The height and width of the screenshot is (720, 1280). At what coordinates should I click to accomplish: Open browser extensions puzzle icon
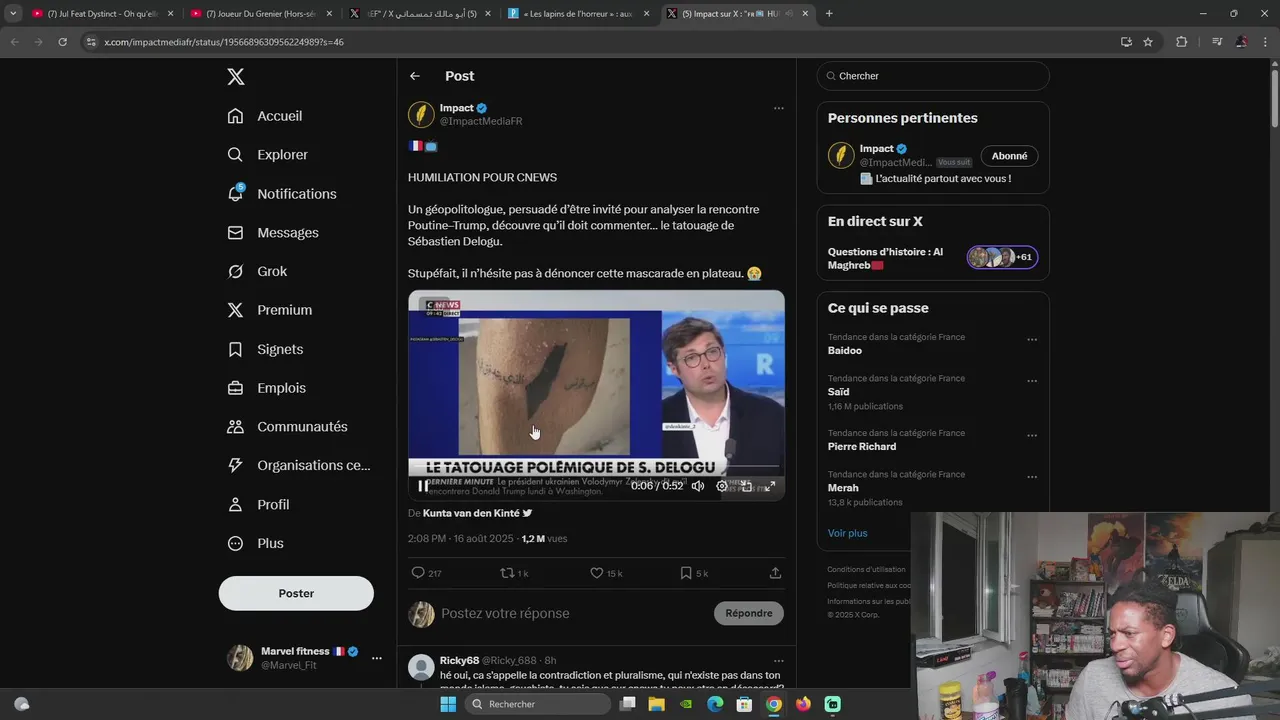pos(1181,42)
